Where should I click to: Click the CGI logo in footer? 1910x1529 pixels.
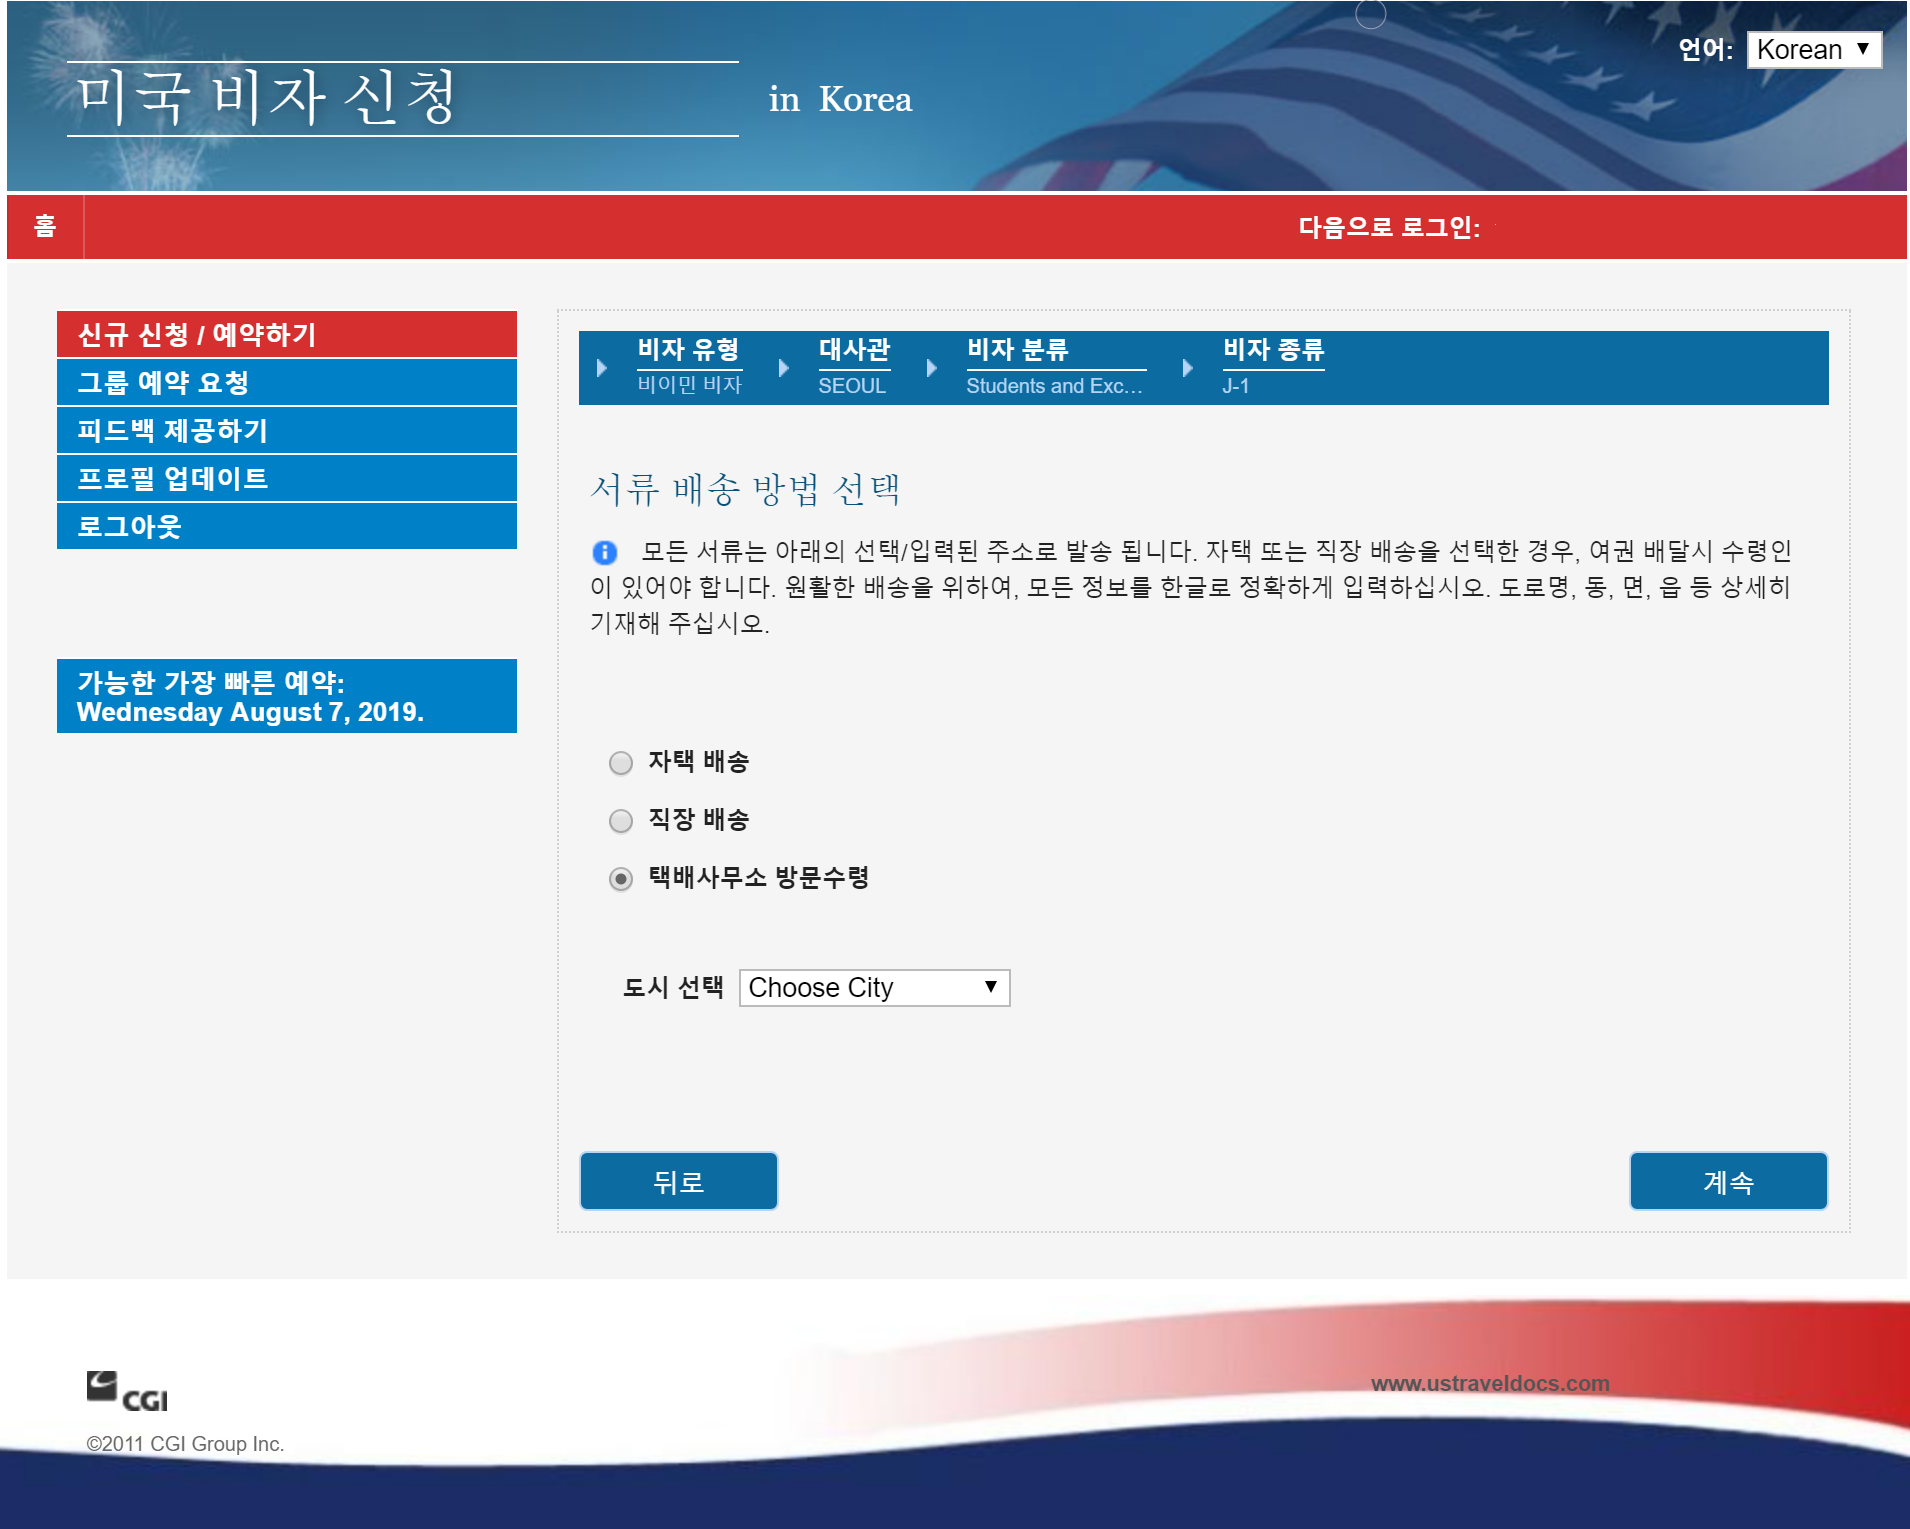pos(127,1391)
